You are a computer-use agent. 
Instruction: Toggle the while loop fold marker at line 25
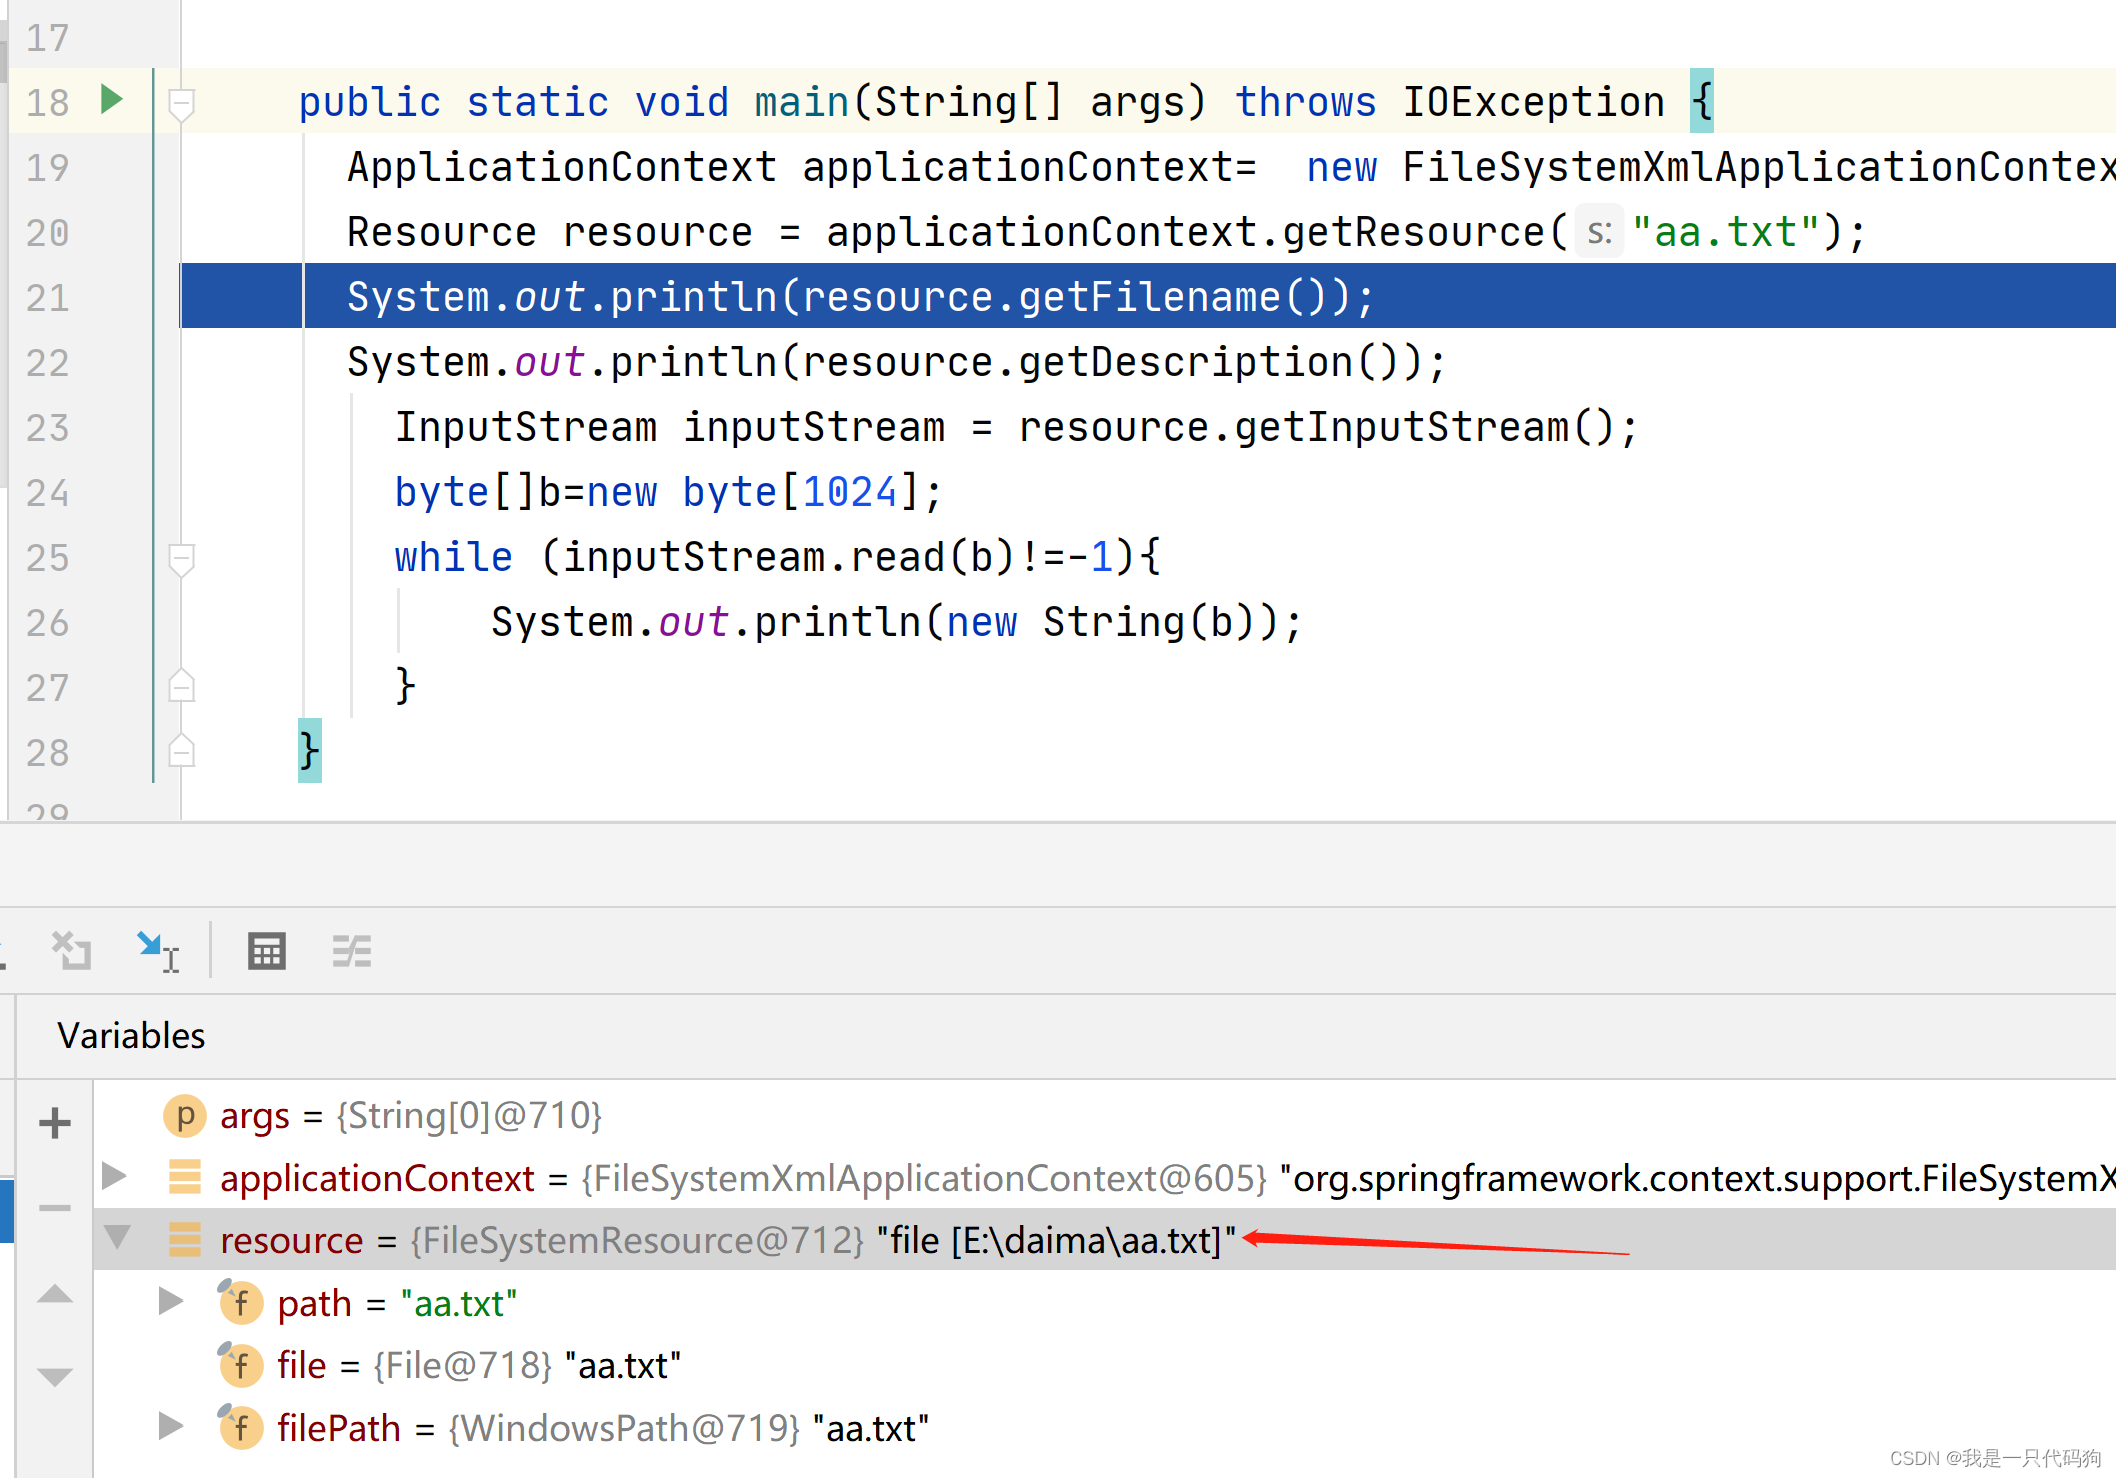[x=181, y=558]
